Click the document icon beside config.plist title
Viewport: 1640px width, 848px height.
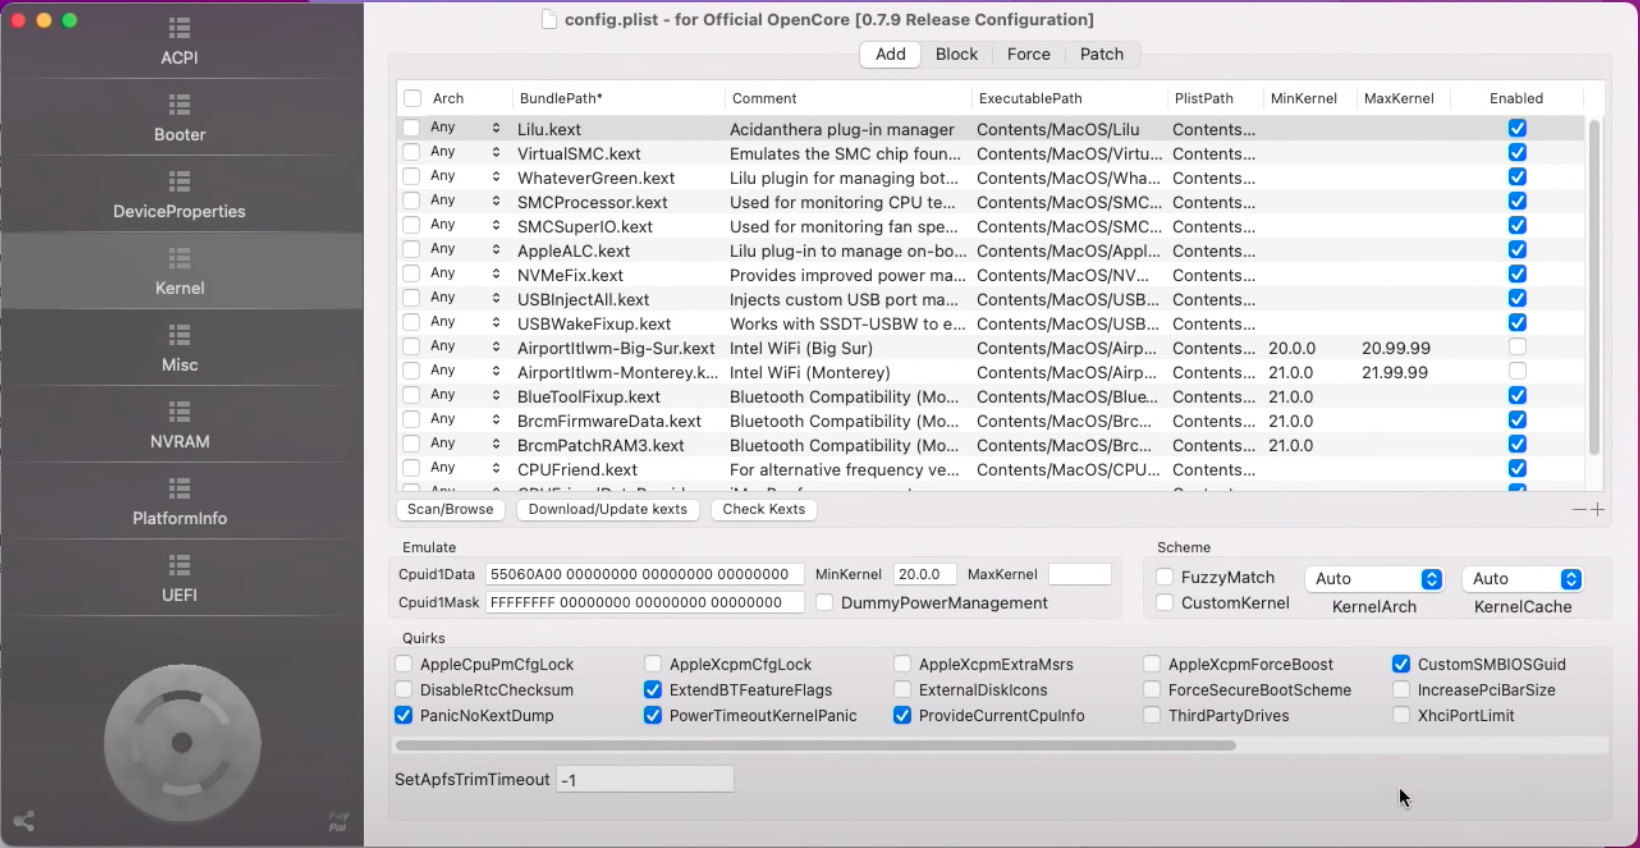tap(549, 19)
